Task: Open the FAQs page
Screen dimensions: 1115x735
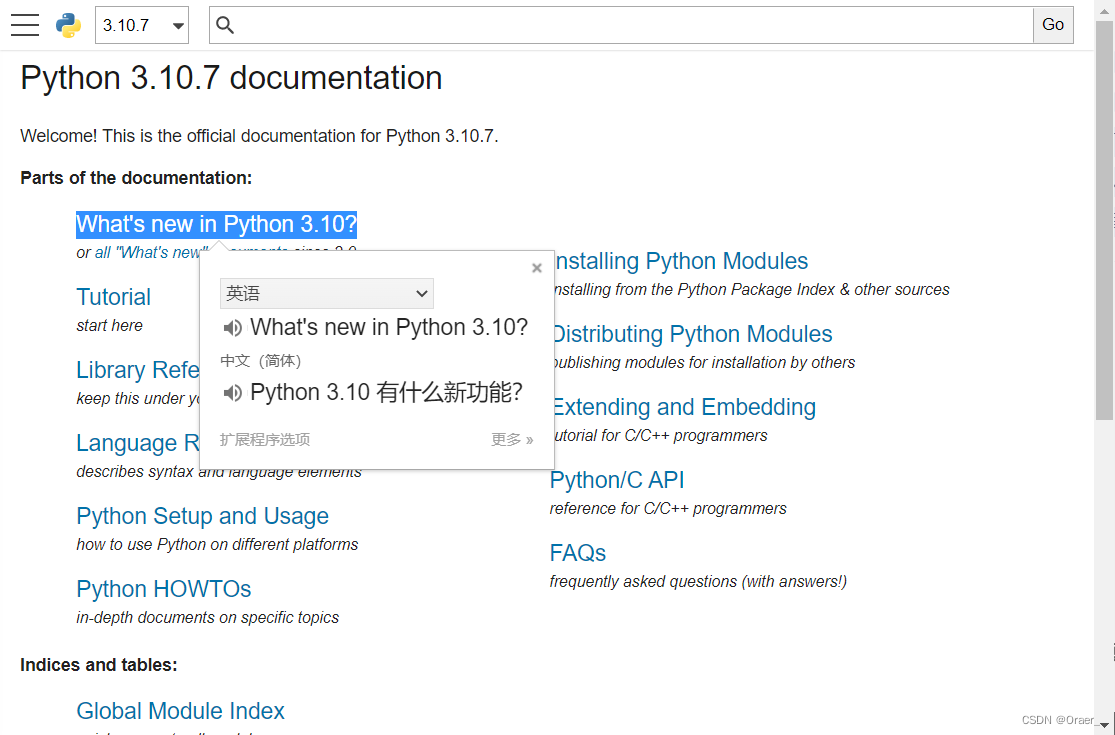Action: pyautogui.click(x=577, y=553)
